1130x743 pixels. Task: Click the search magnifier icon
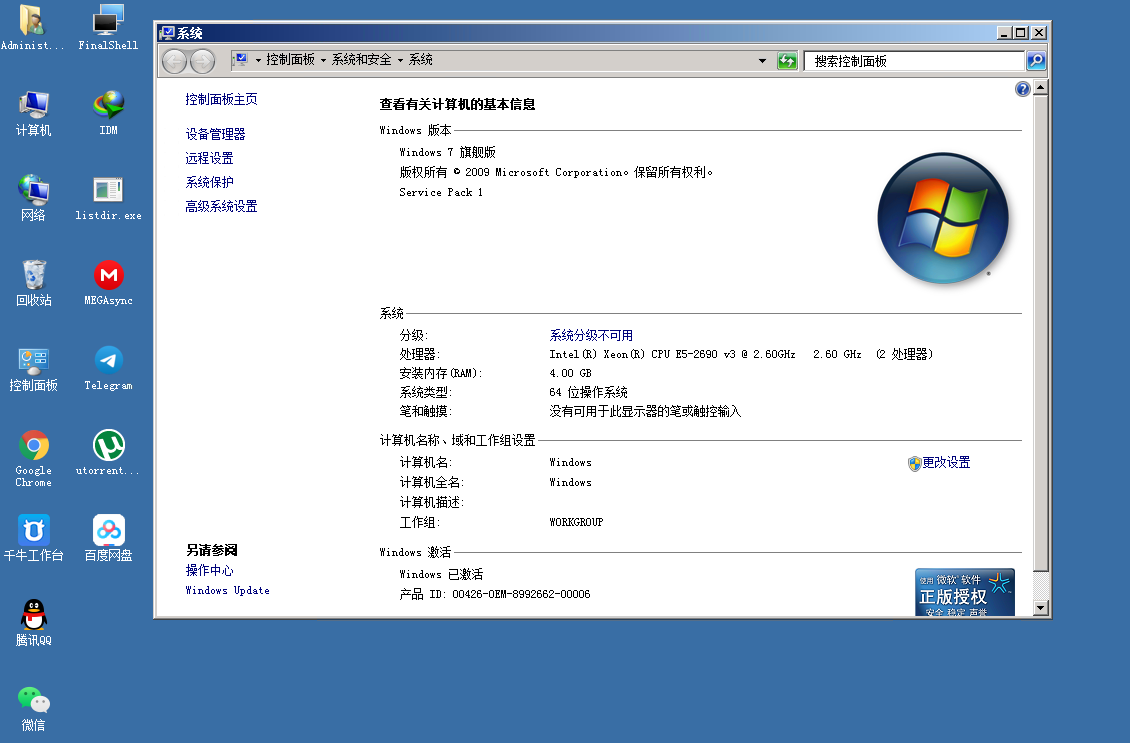[x=1036, y=61]
